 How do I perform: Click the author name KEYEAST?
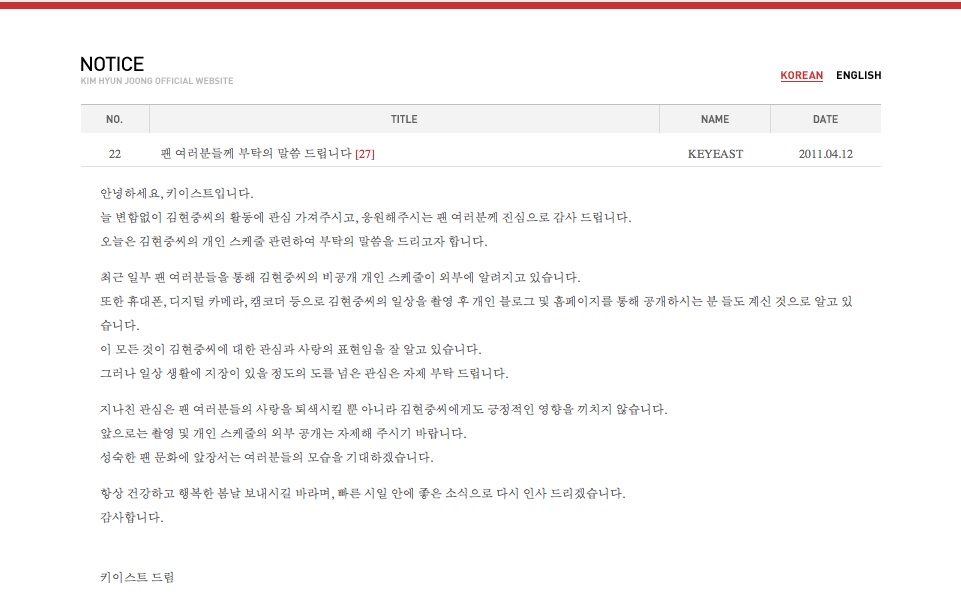[x=715, y=154]
